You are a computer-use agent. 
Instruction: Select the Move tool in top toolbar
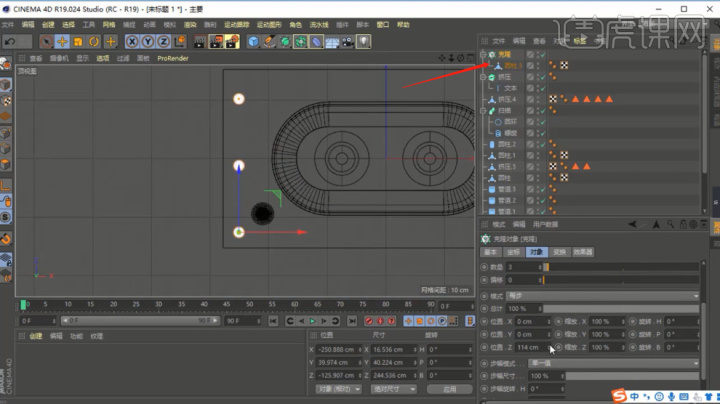pyautogui.click(x=62, y=41)
